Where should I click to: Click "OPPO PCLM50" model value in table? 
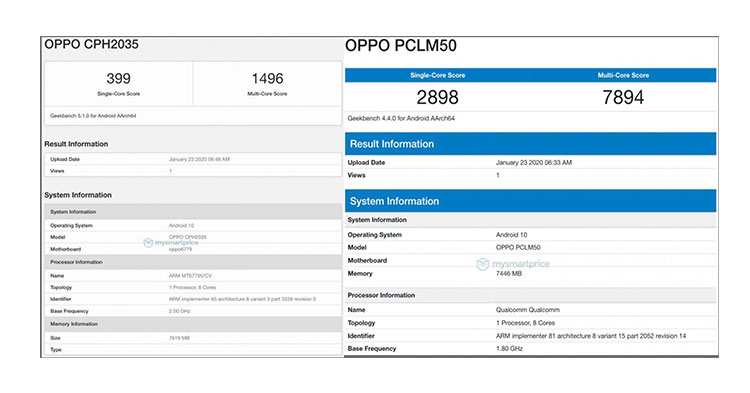[x=518, y=248]
